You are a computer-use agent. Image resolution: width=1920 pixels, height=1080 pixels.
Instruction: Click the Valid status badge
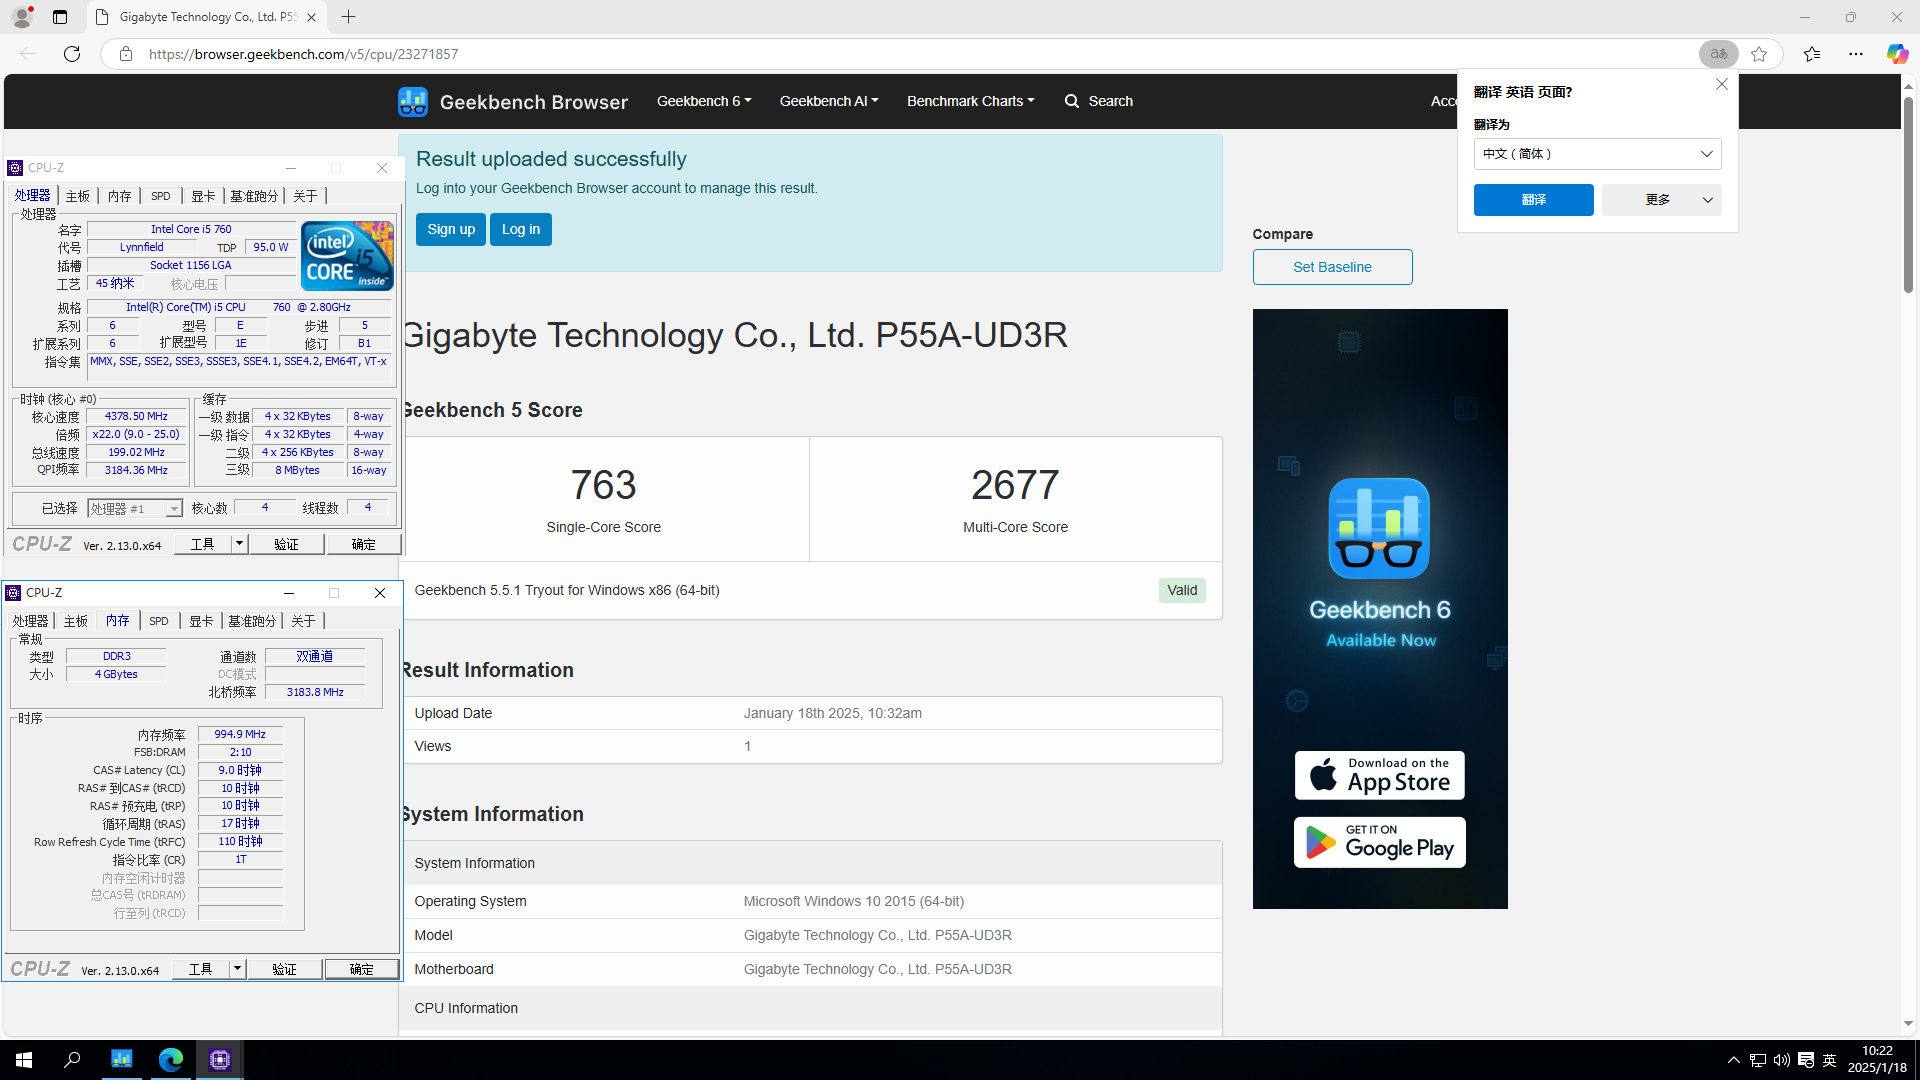click(x=1182, y=590)
